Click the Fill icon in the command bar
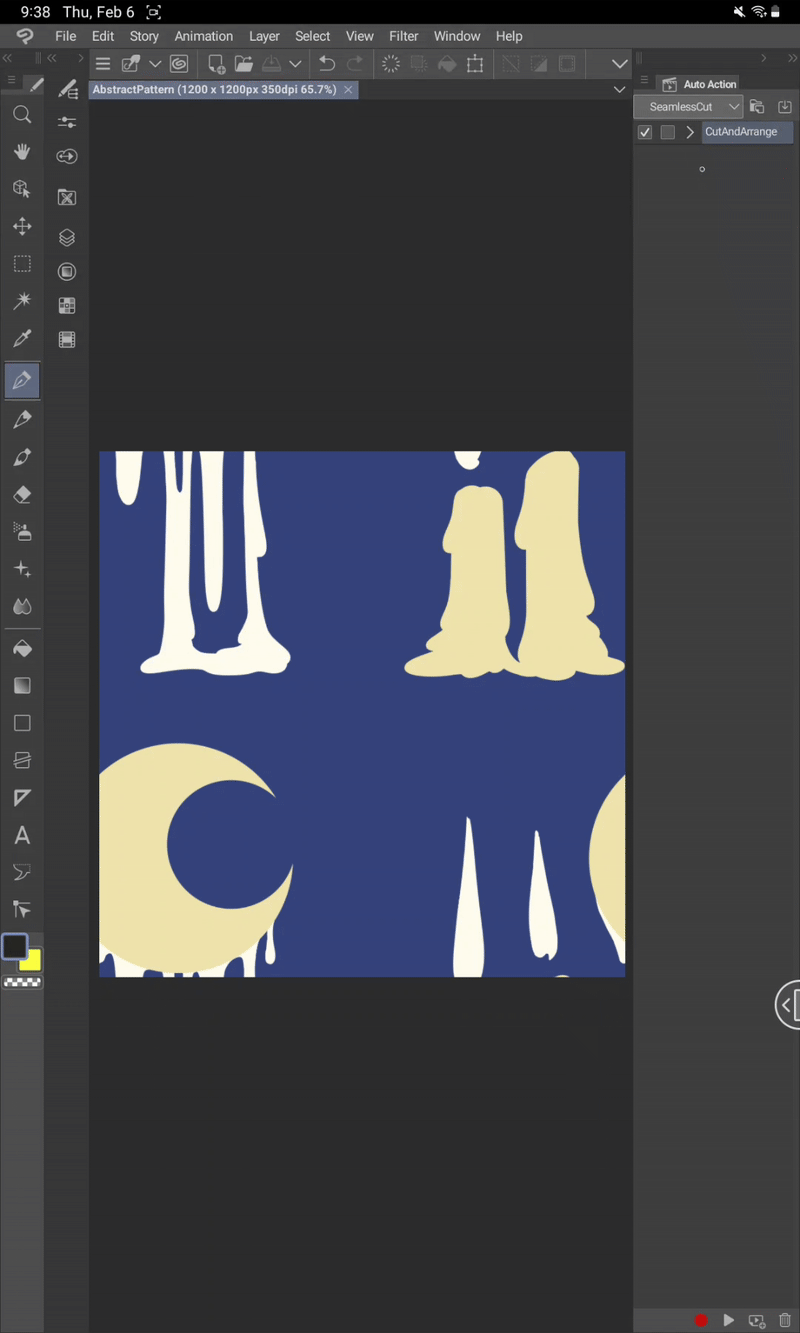Viewport: 800px width, 1333px height. [x=448, y=64]
